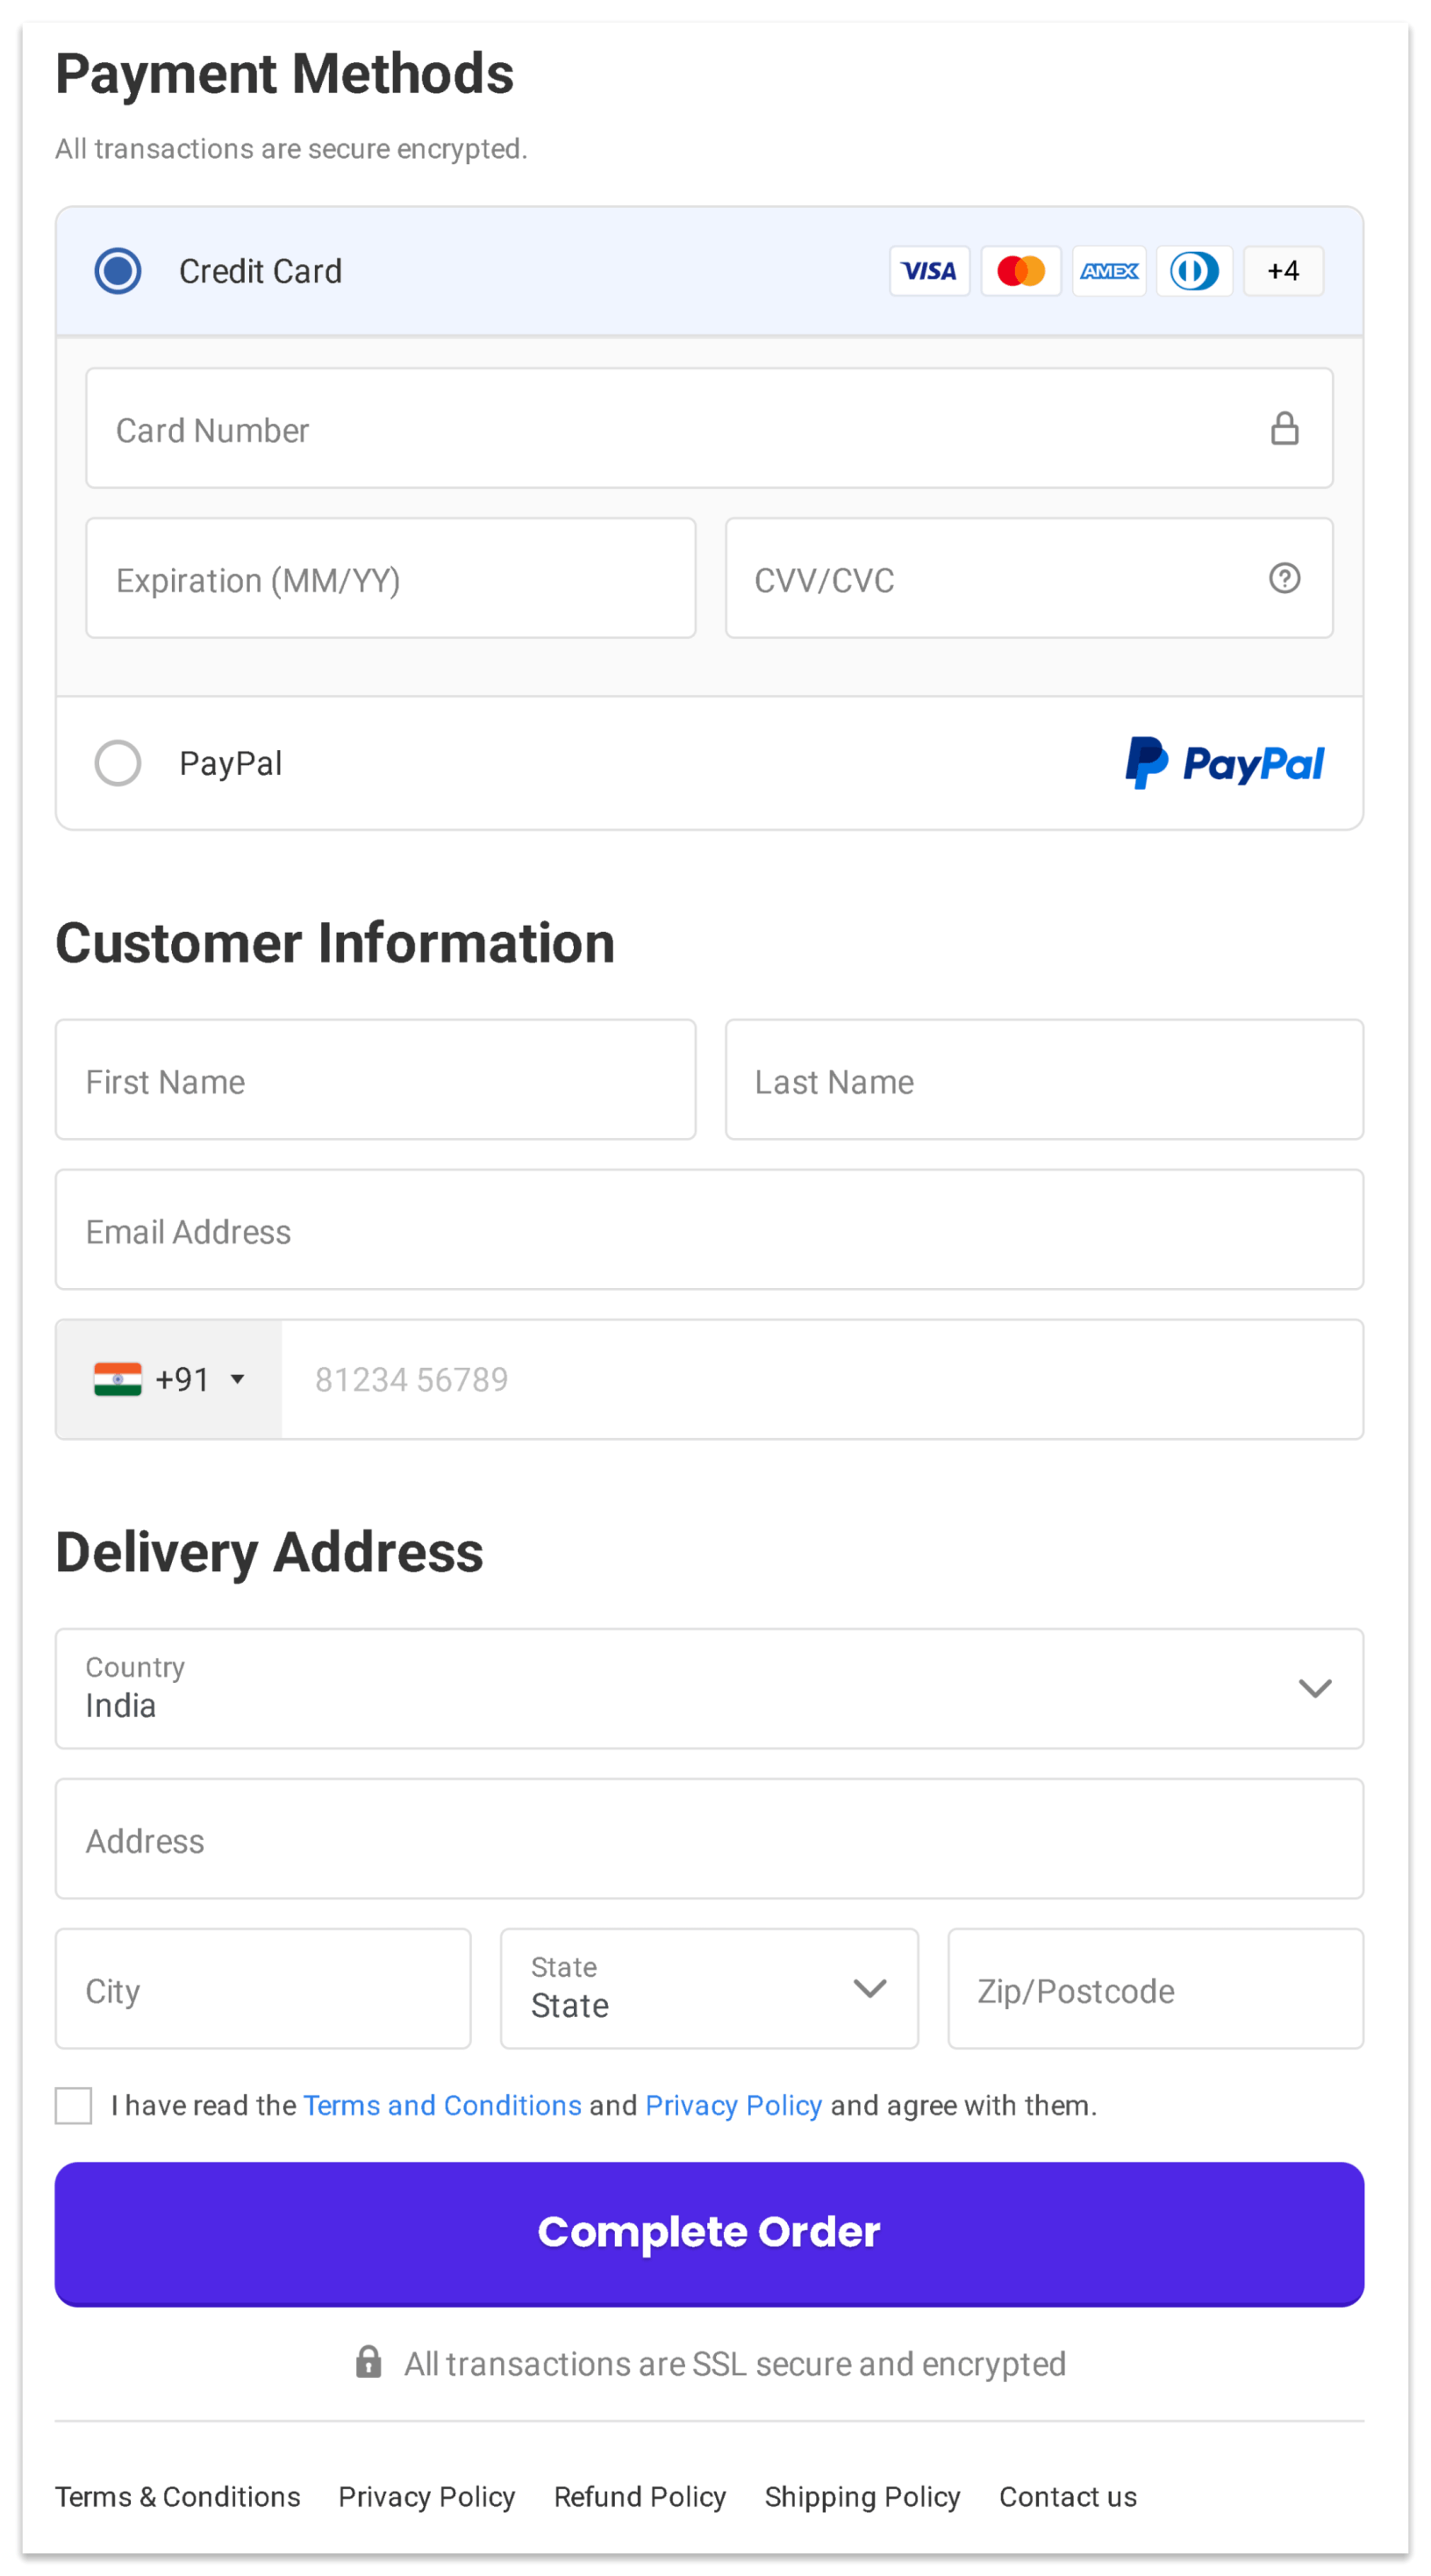This screenshot has width=1431, height=2576.
Task: Open the CVV/CVC help tooltip icon
Action: coord(1285,578)
